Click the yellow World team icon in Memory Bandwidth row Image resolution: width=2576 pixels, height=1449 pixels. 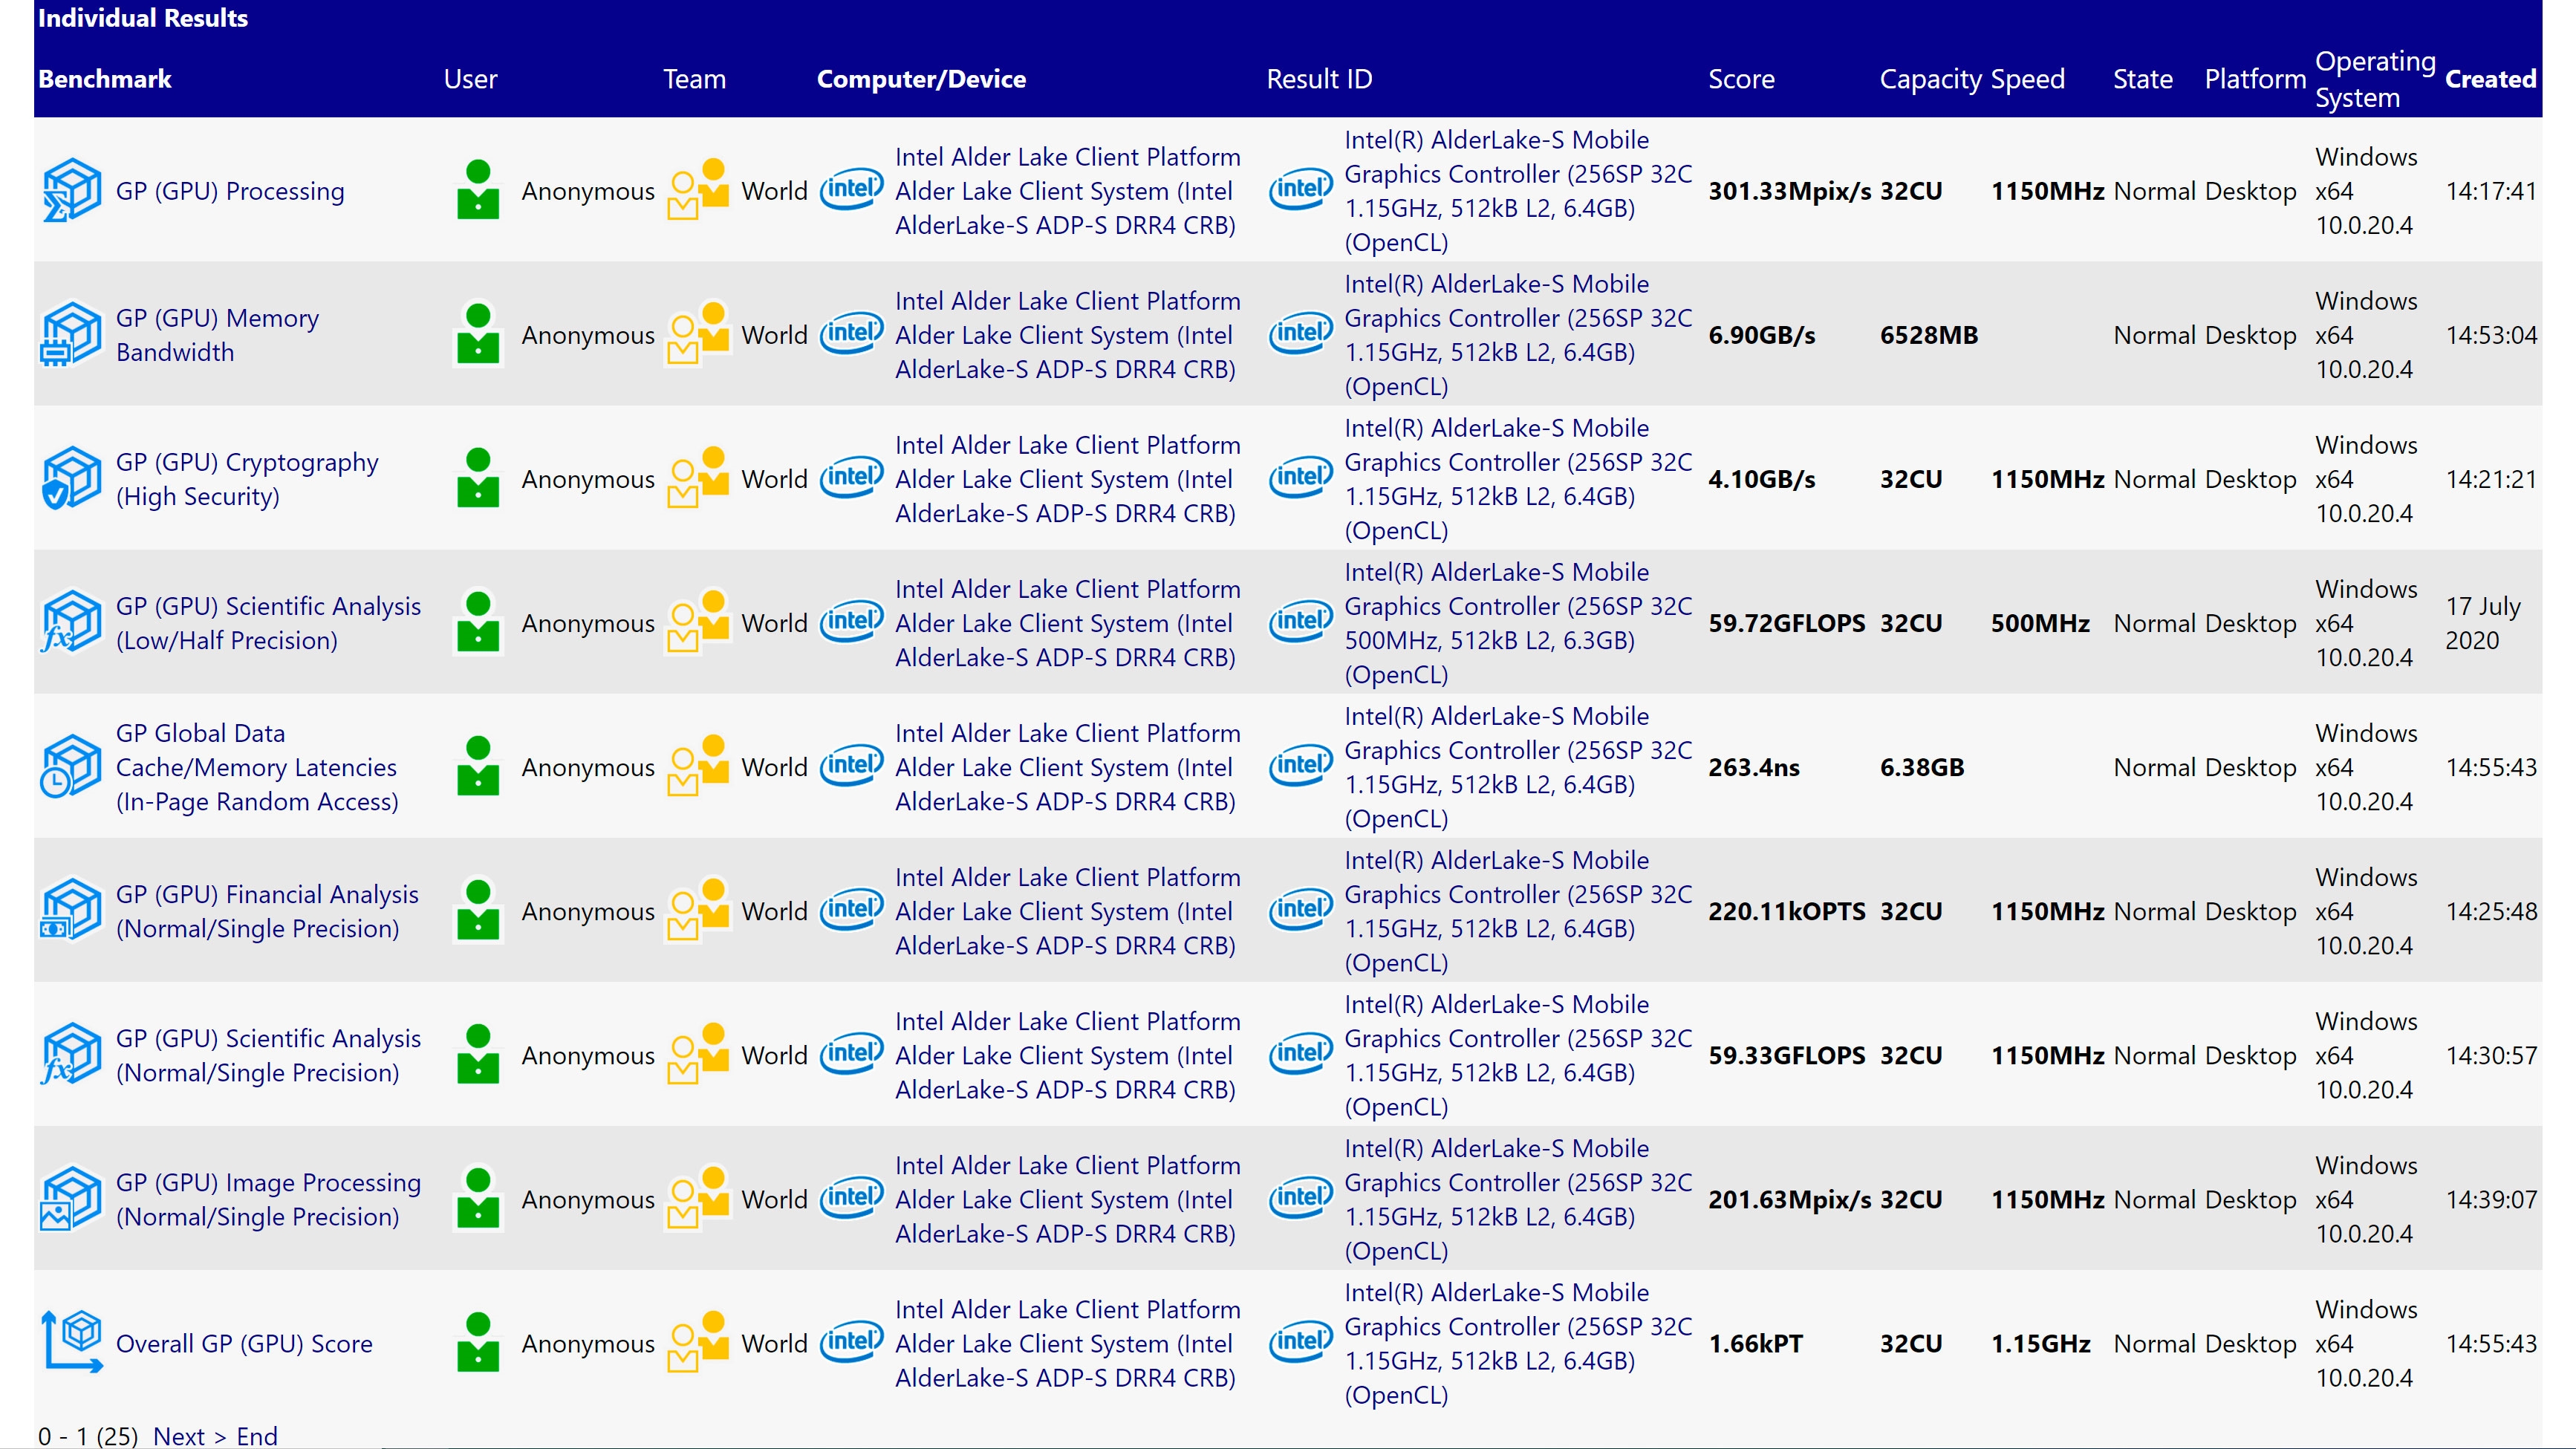coord(698,334)
